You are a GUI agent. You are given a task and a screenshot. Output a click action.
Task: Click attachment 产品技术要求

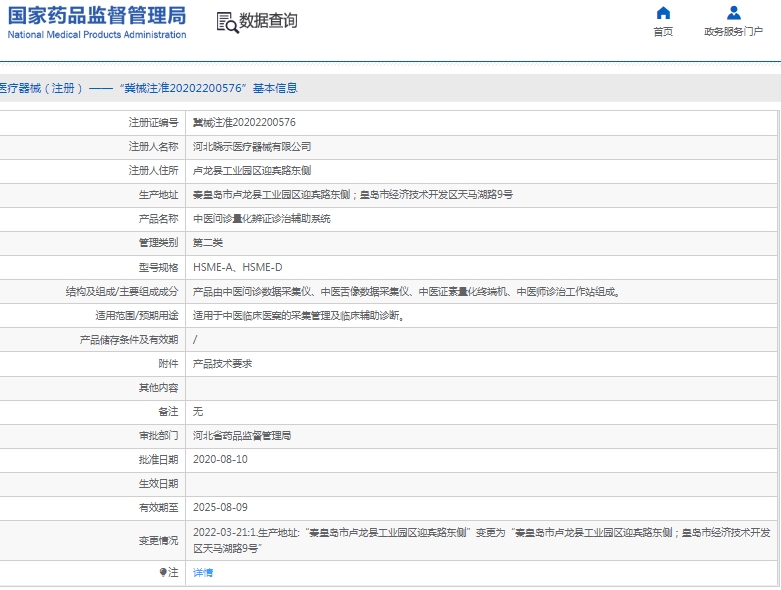pyautogui.click(x=223, y=363)
